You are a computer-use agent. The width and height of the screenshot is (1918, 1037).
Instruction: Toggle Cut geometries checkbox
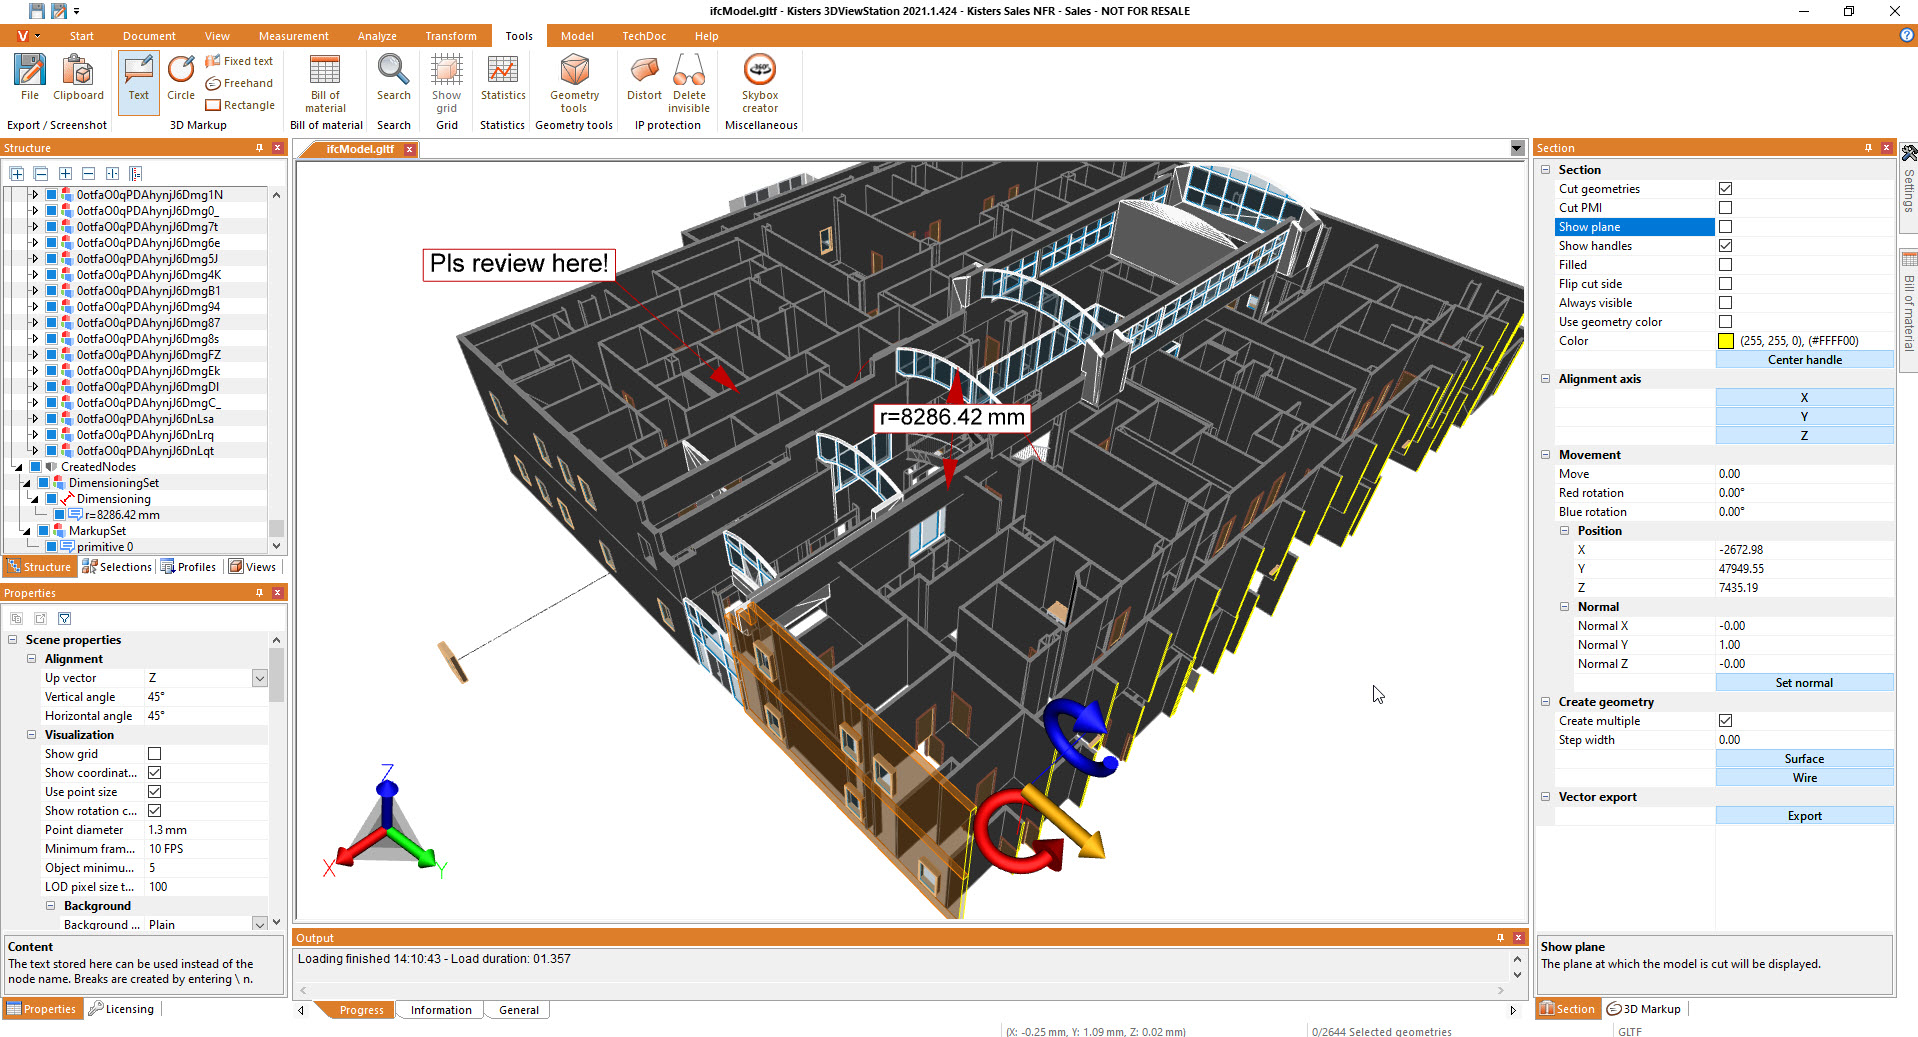(1725, 188)
